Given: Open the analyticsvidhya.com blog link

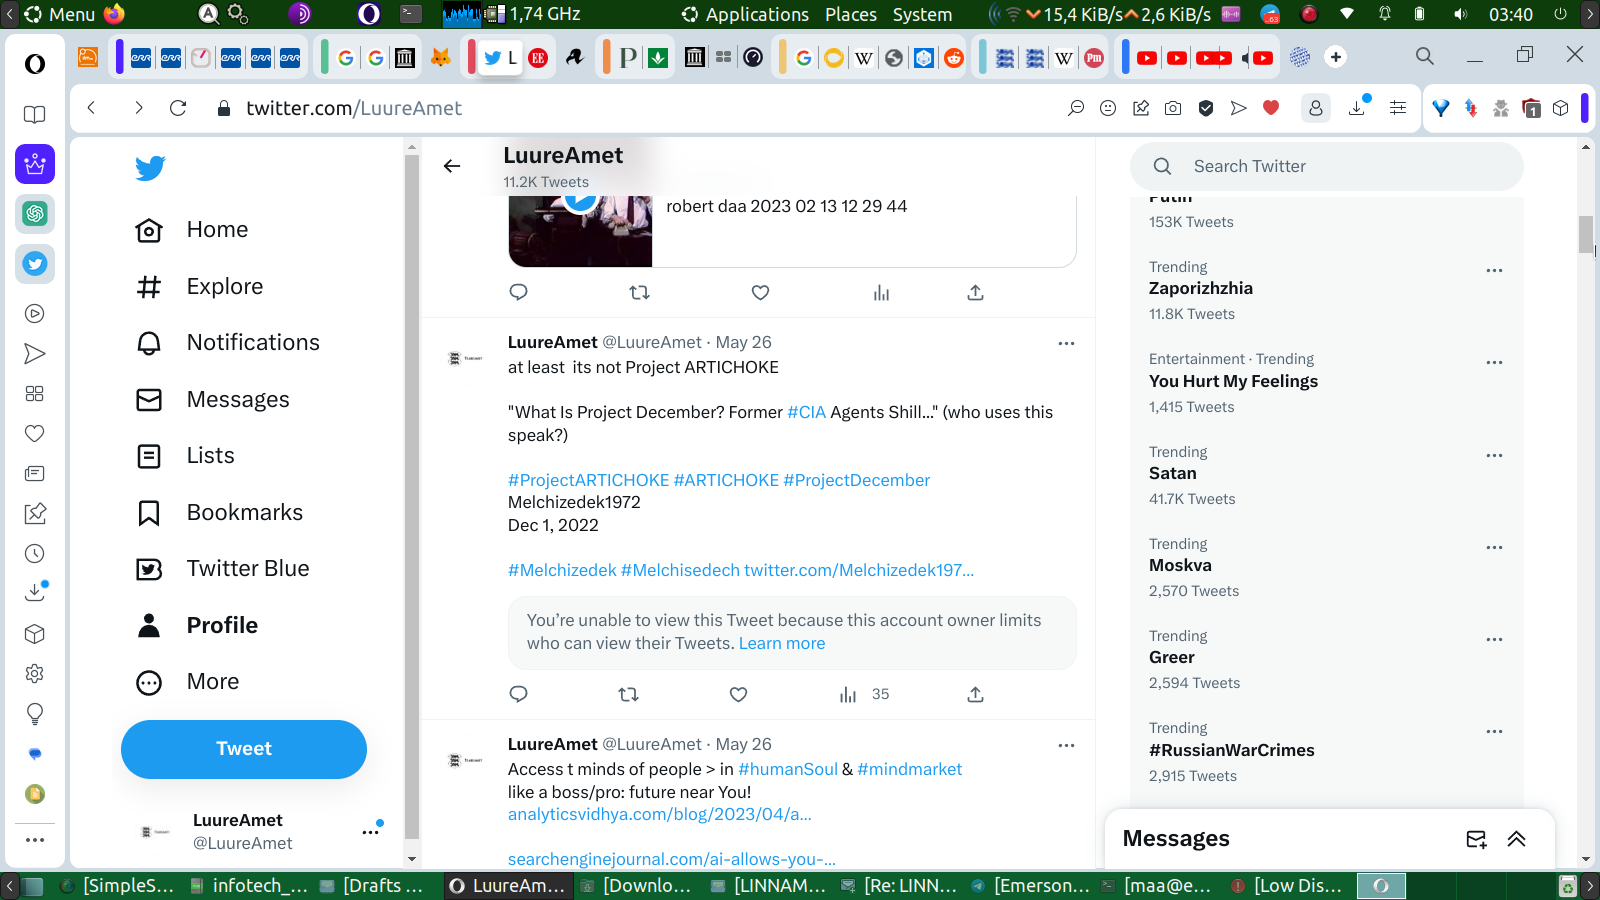Looking at the screenshot, I should click(660, 814).
